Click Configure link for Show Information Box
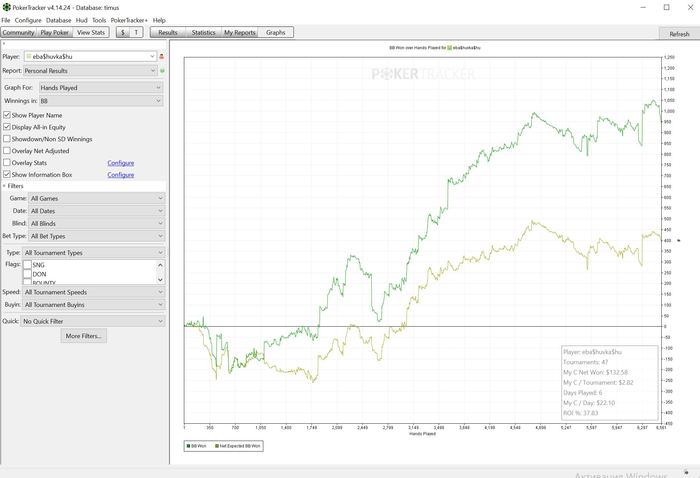 pos(121,175)
